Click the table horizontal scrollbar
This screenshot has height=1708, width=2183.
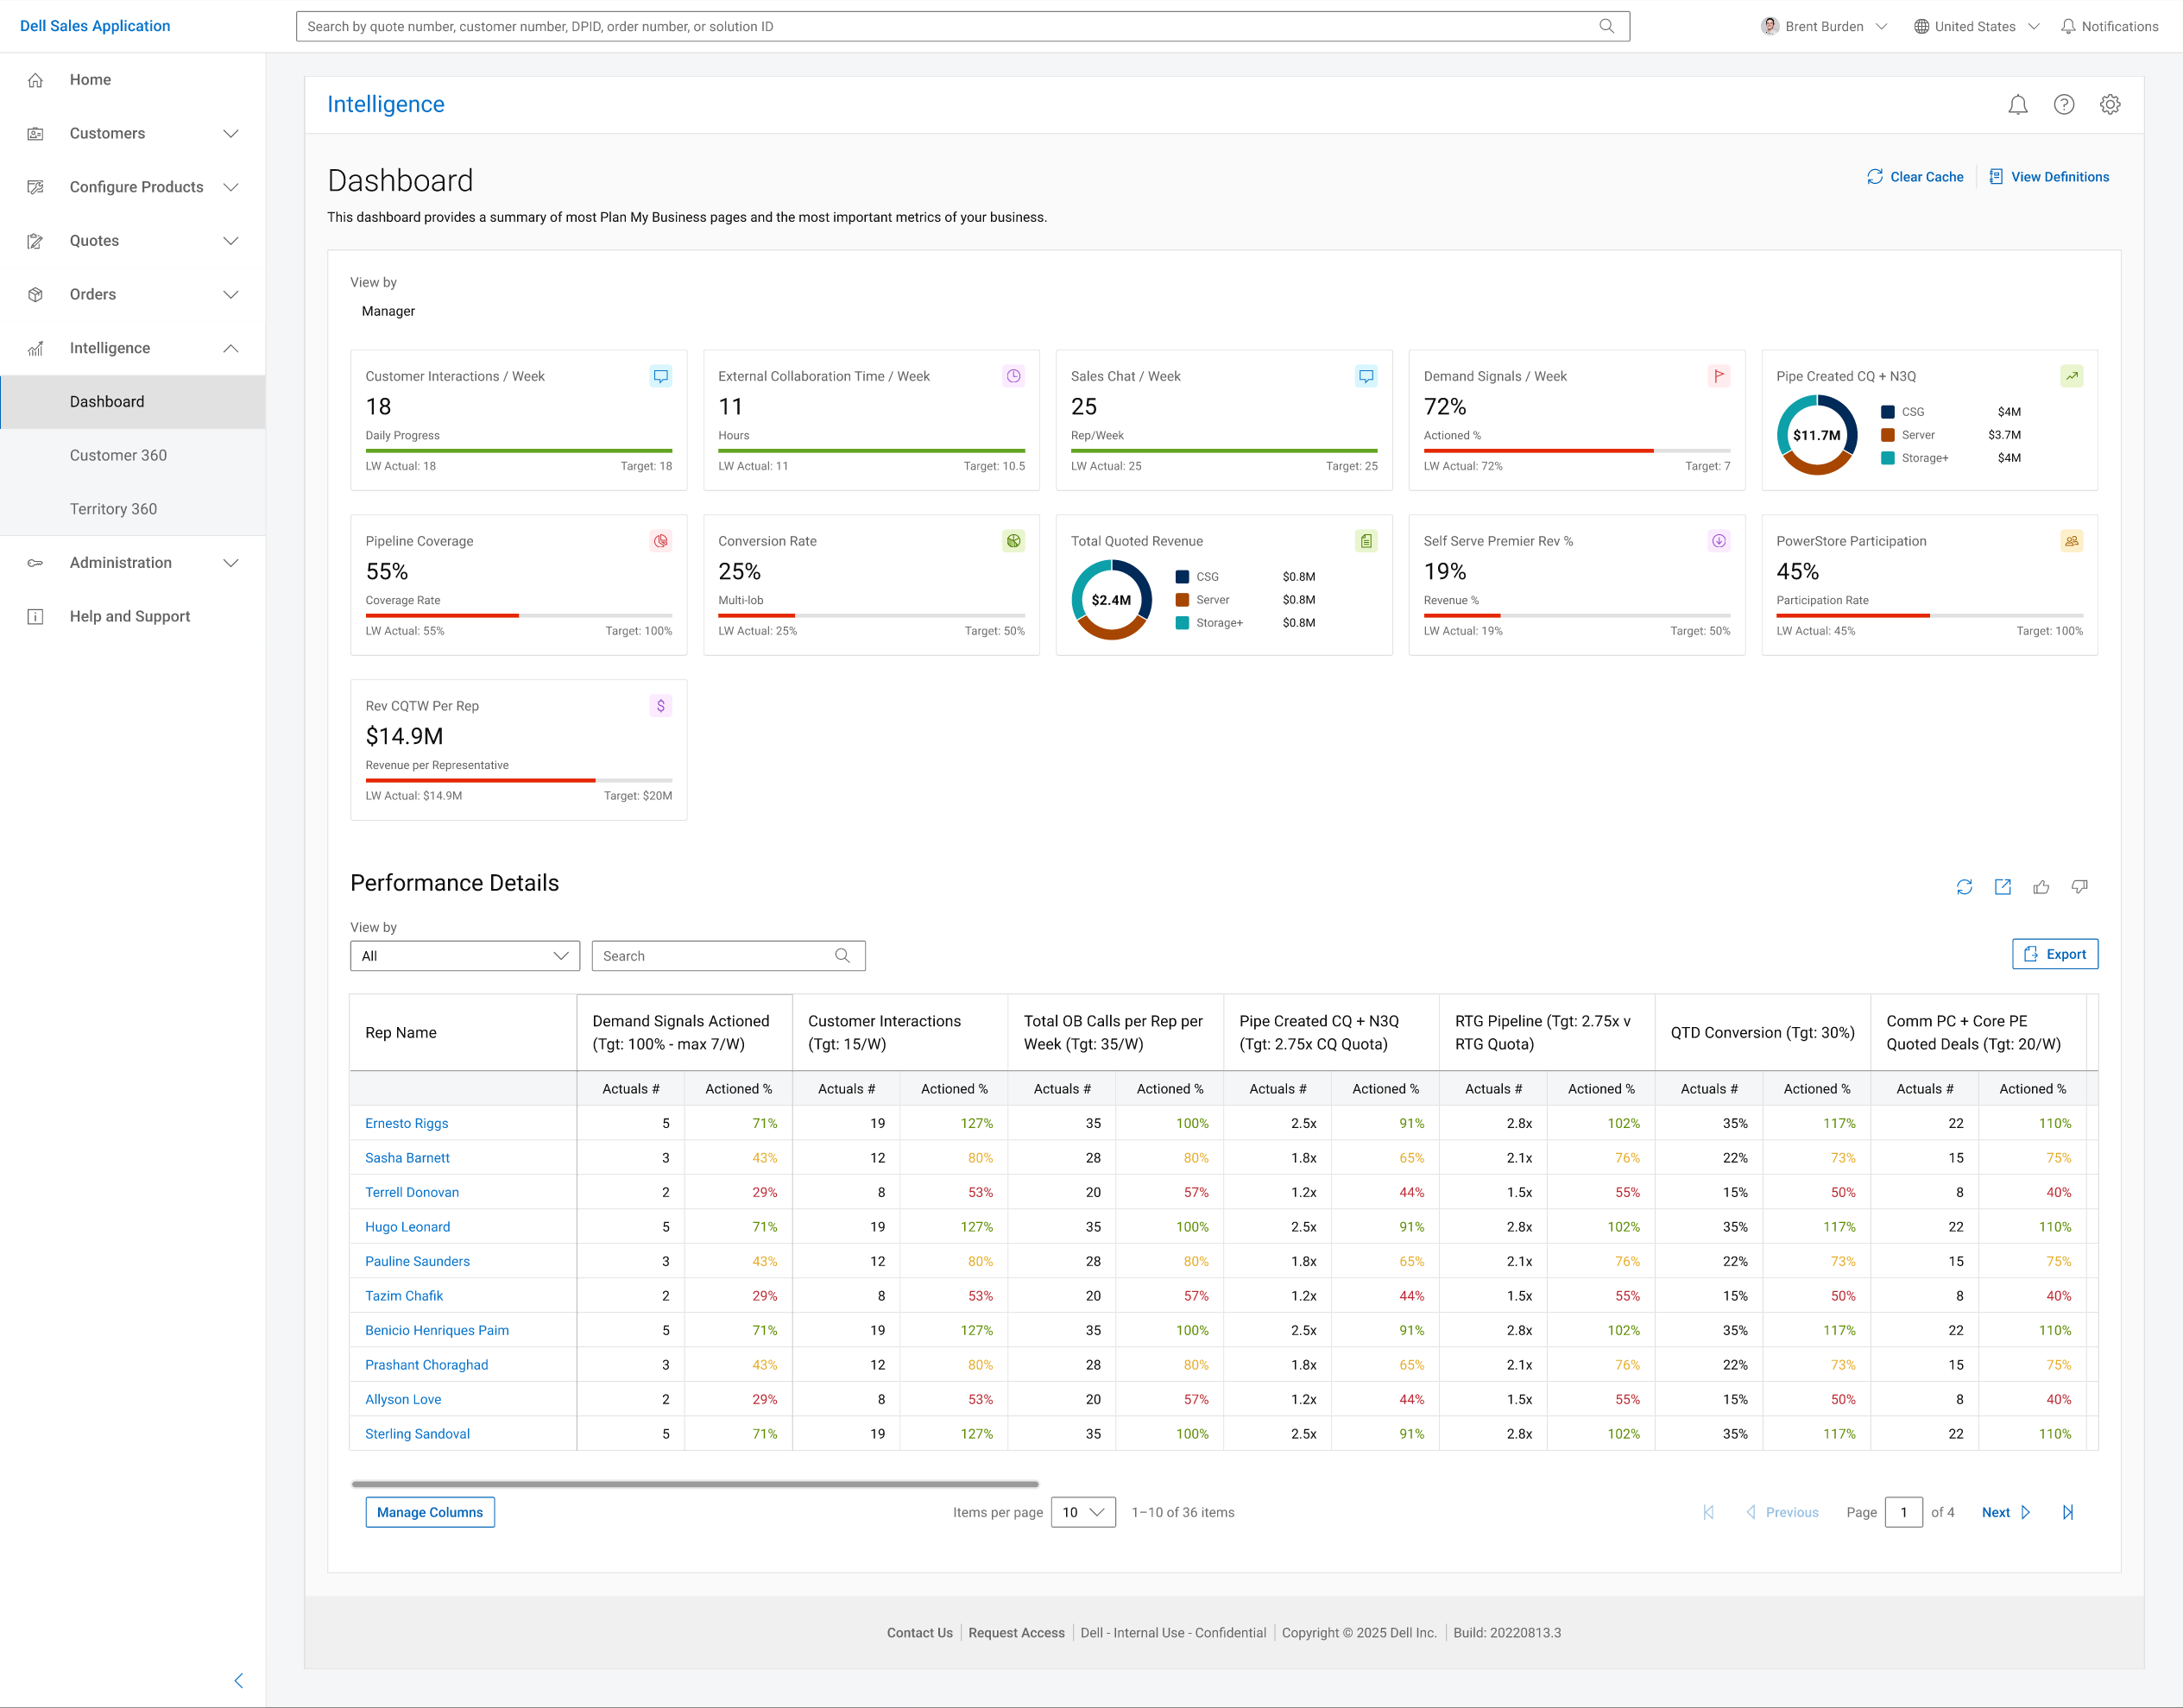[x=695, y=1484]
